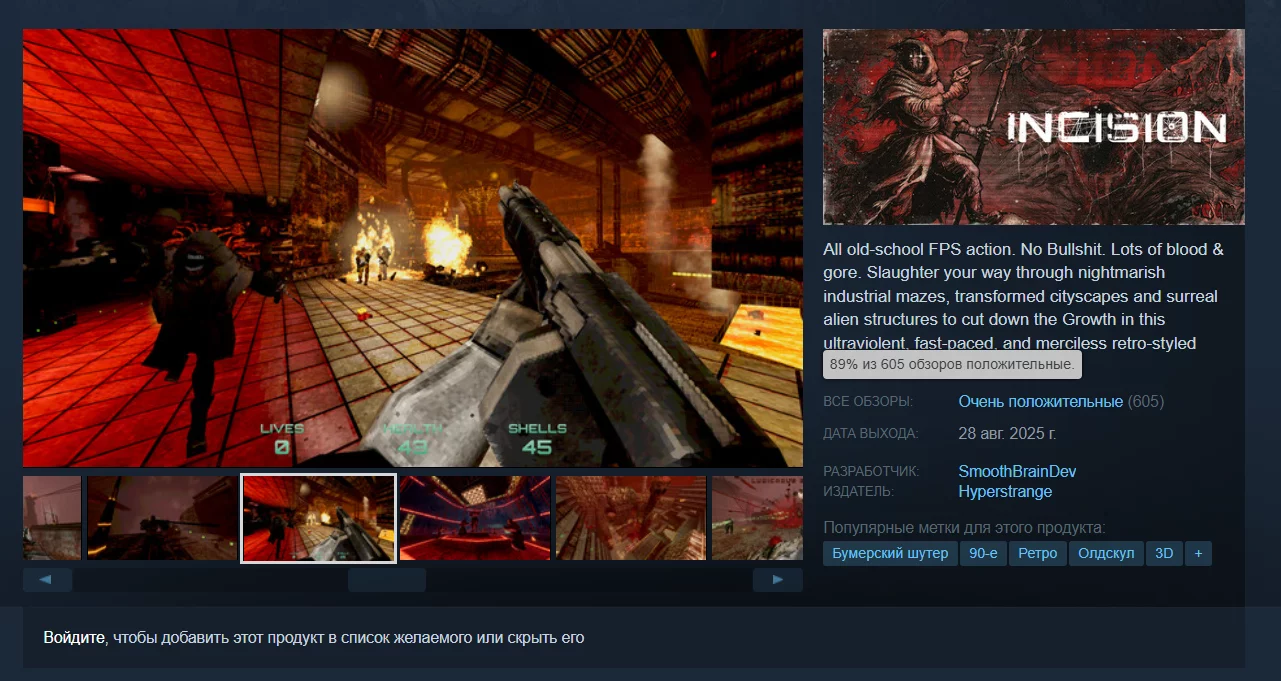Open the Очень положительные reviews link
The width and height of the screenshot is (1281, 681).
1040,401
